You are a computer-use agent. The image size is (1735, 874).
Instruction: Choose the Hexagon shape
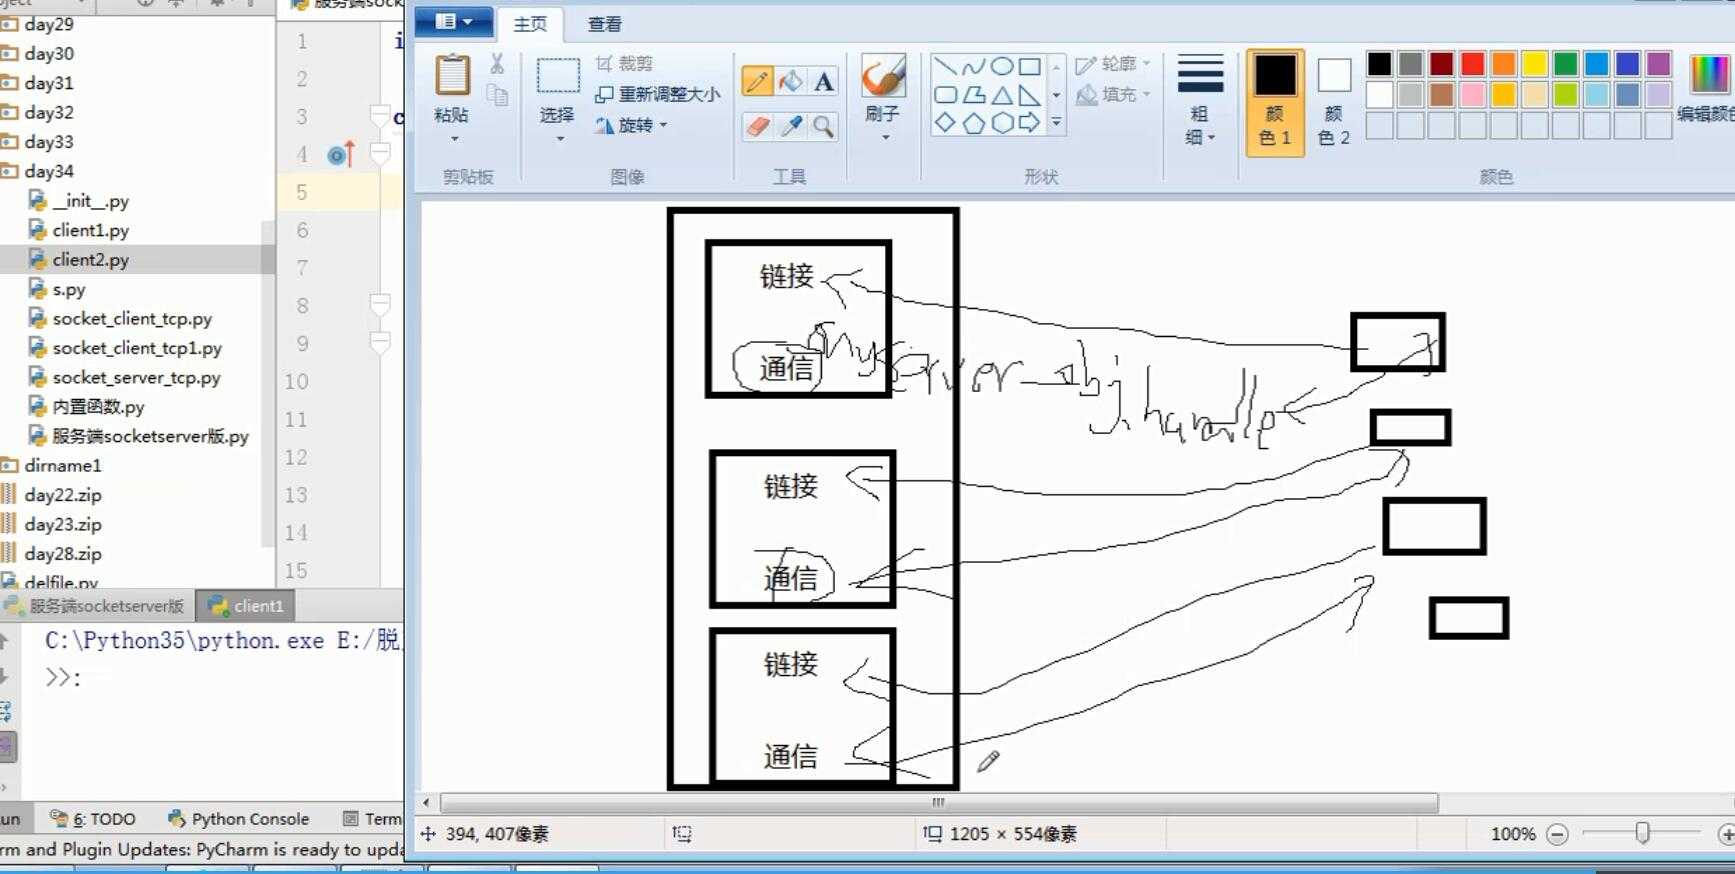pos(1001,123)
